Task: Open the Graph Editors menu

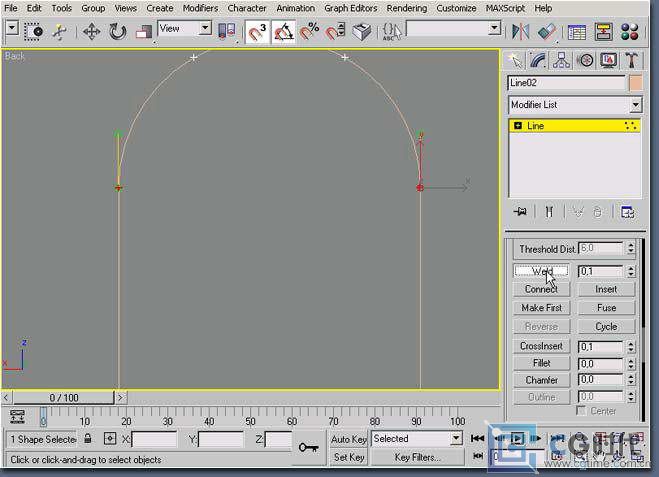Action: (x=351, y=8)
